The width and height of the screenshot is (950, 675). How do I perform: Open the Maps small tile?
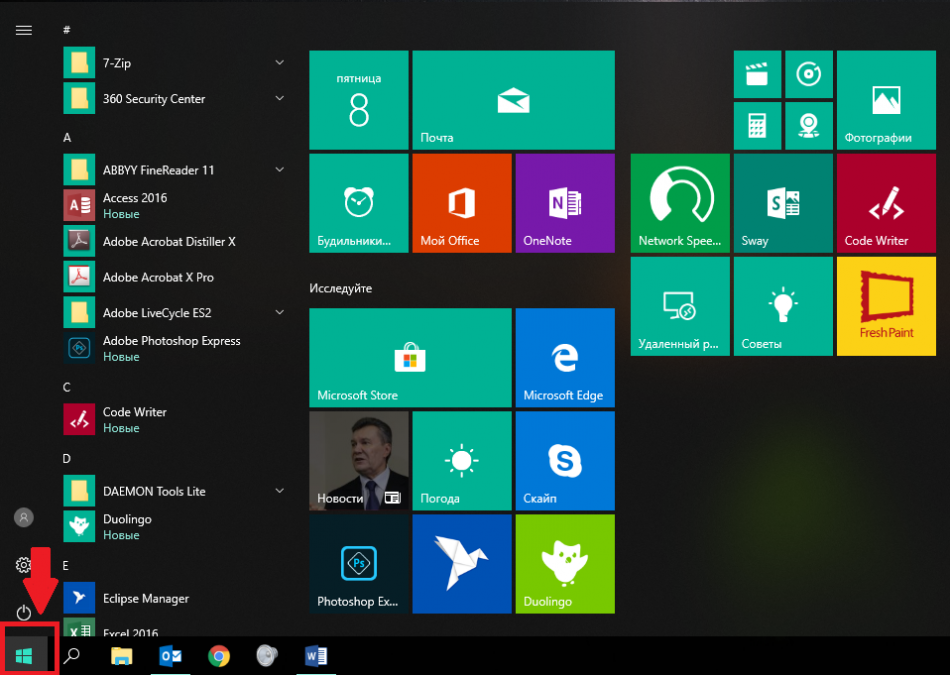click(808, 126)
